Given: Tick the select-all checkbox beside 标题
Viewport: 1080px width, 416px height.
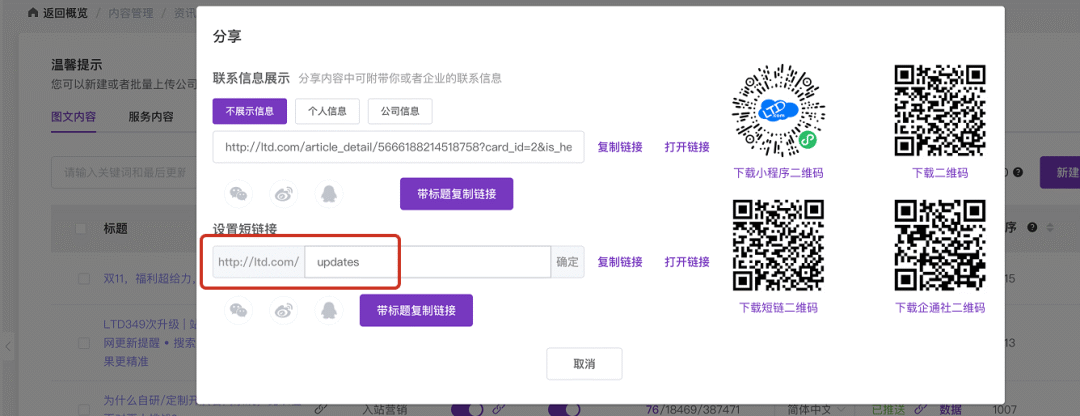Looking at the screenshot, I should (81, 228).
